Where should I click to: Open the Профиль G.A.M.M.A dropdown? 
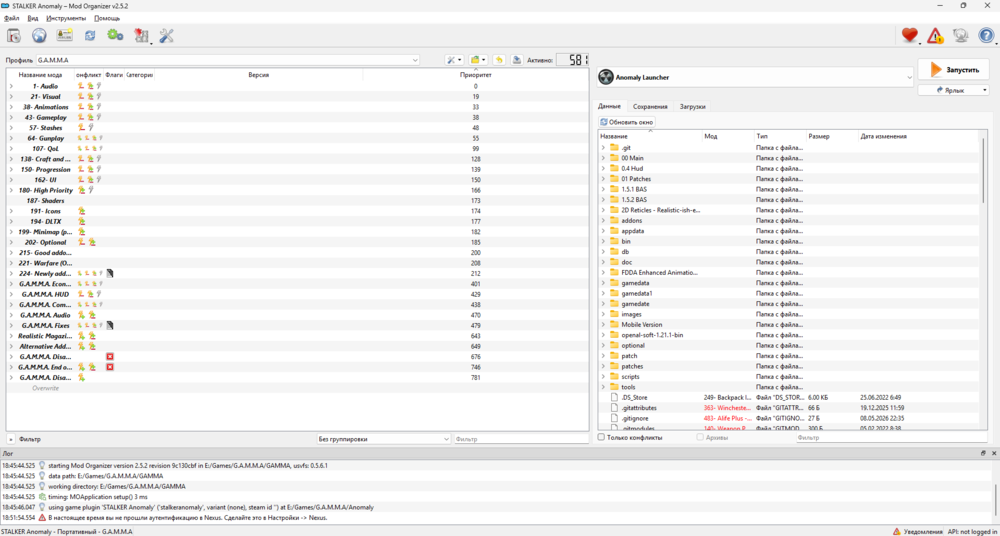(x=228, y=60)
